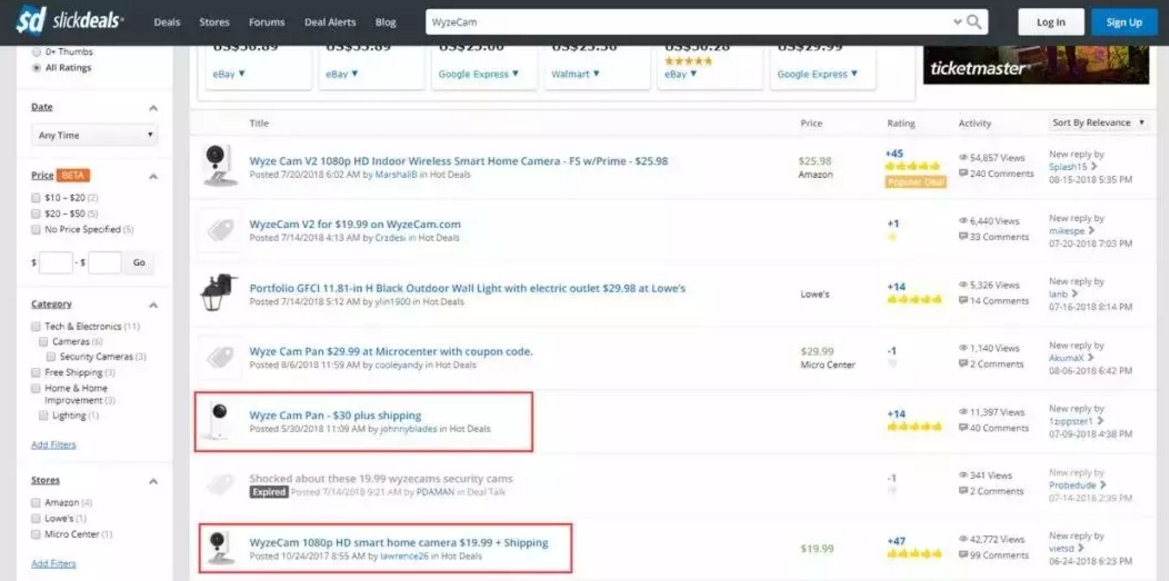Check the $10 - $20 price filter
Screen dimensions: 1169x581
coord(37,198)
